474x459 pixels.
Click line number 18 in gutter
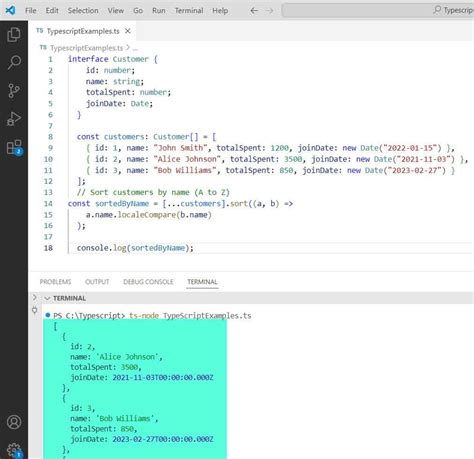click(x=48, y=248)
